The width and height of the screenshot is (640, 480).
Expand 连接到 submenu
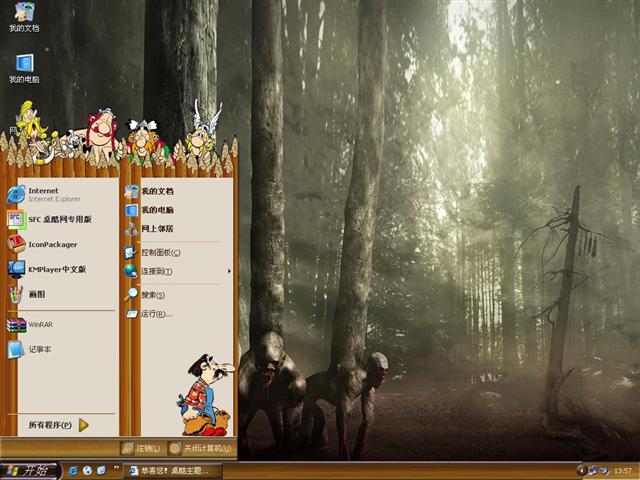tap(160, 271)
